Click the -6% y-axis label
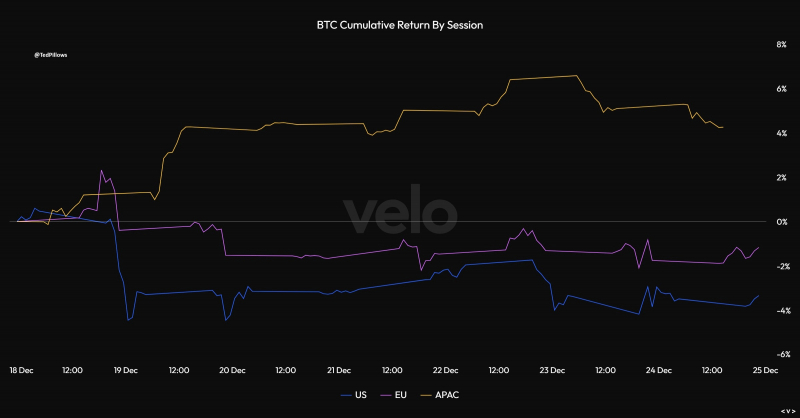This screenshot has width=800, height=418. (783, 354)
